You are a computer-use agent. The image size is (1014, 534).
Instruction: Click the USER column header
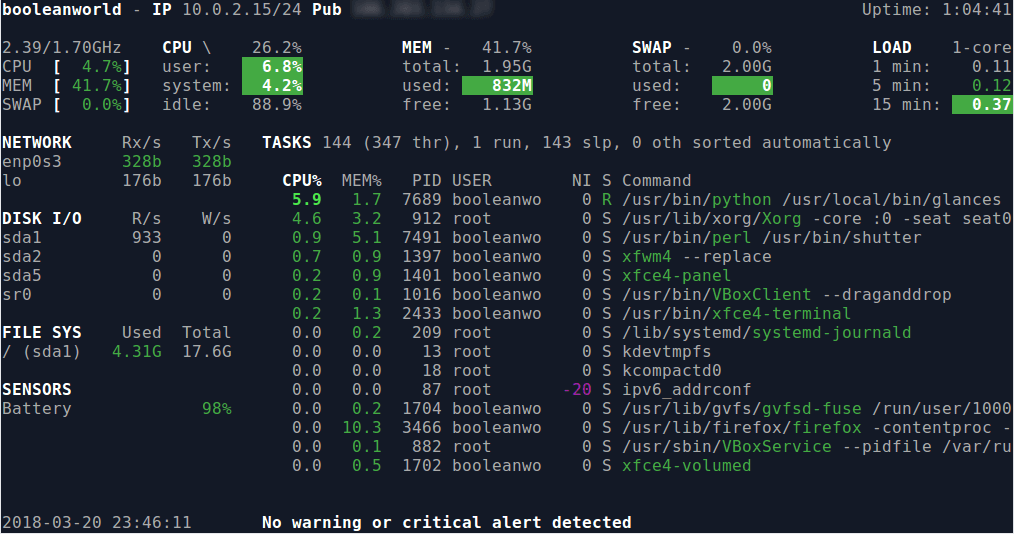pos(472,180)
